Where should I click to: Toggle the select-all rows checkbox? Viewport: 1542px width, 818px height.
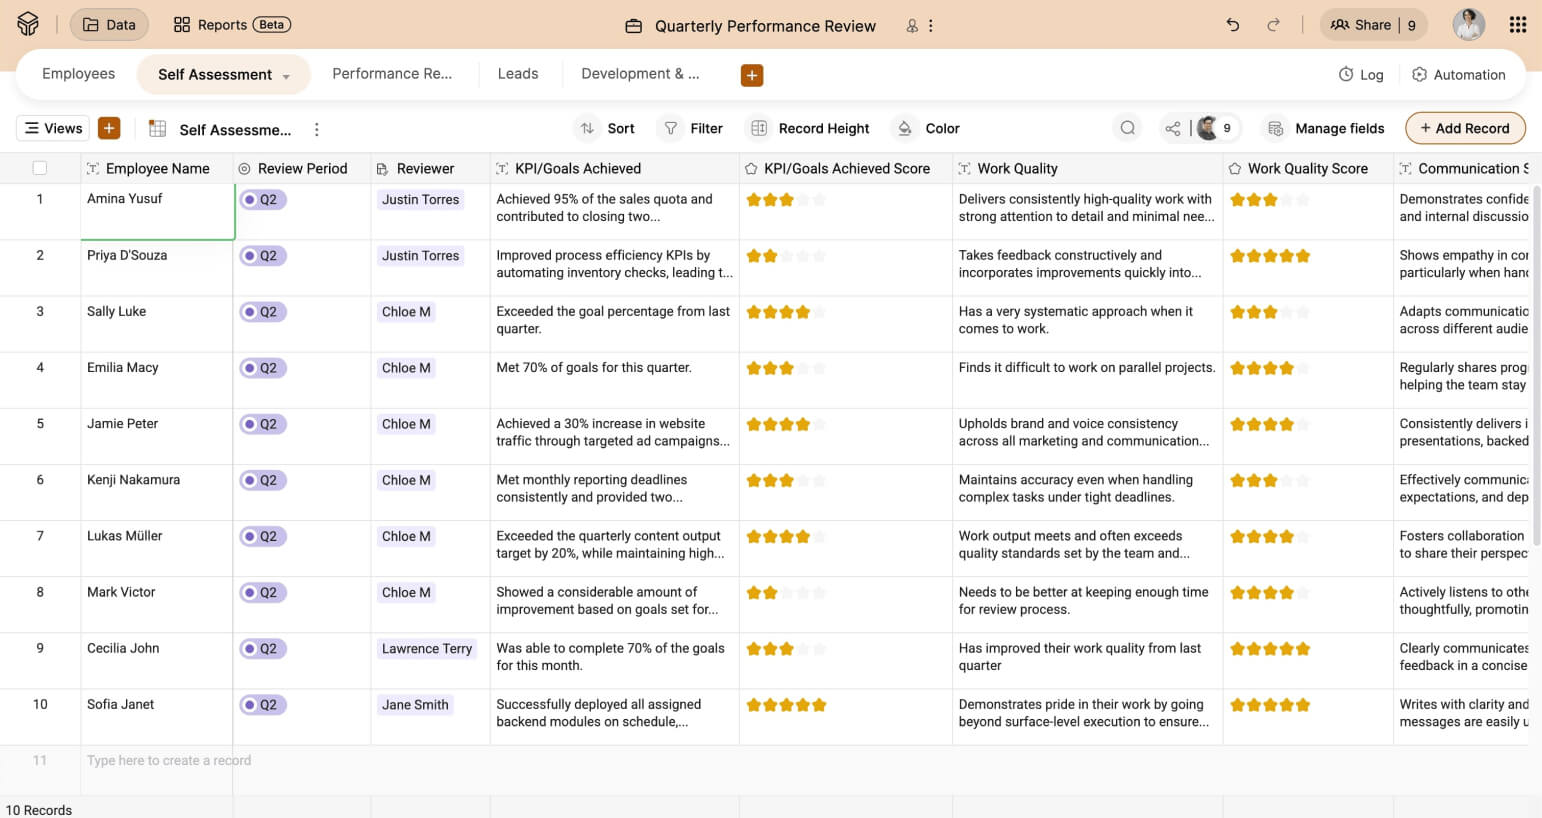40,168
